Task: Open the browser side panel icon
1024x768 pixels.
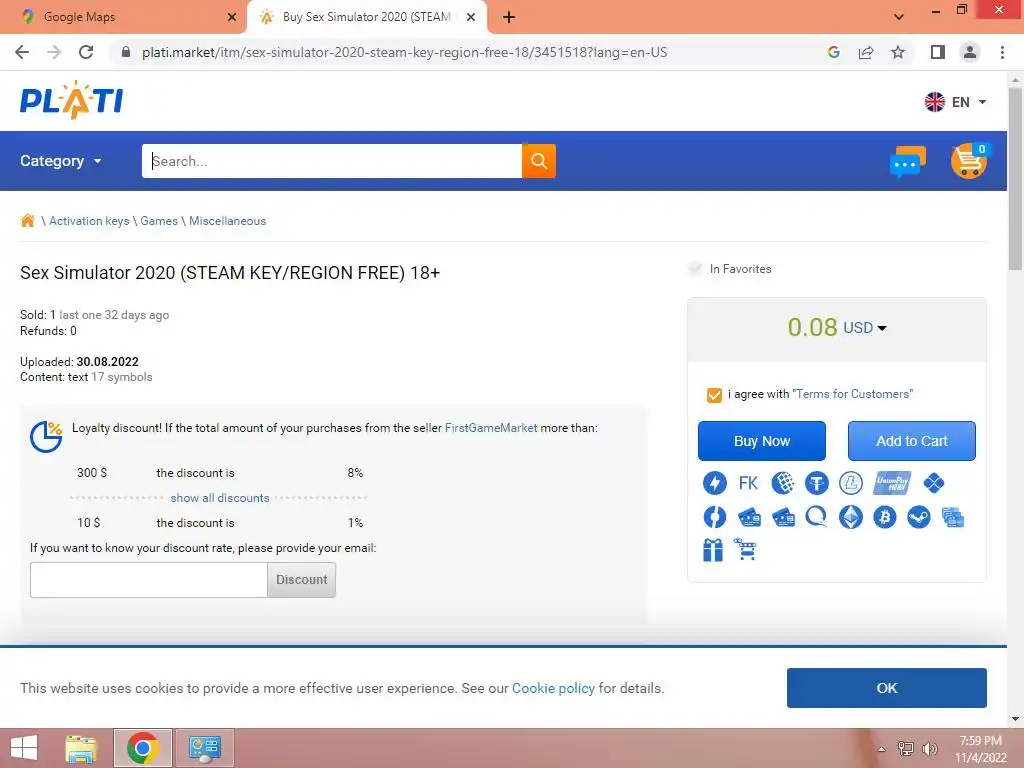Action: 938,52
